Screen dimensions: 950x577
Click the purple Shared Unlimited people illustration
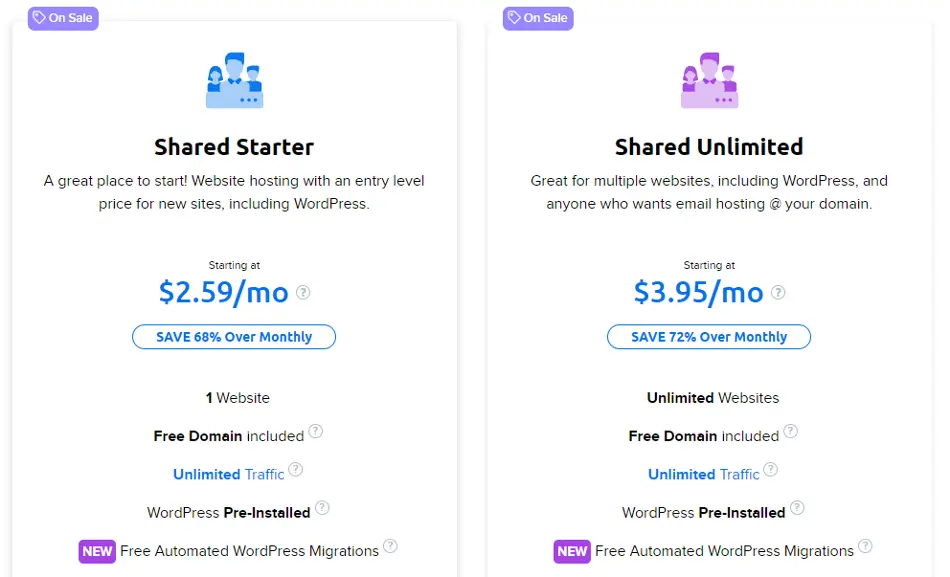tap(709, 80)
